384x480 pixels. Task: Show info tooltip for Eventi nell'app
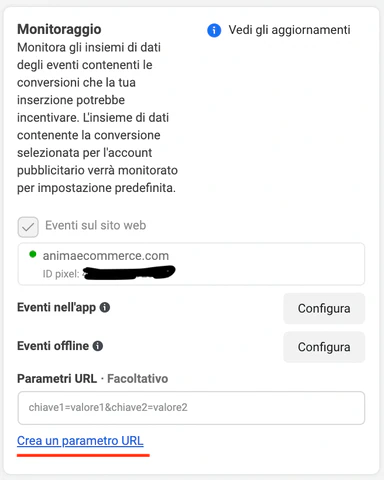click(x=105, y=307)
